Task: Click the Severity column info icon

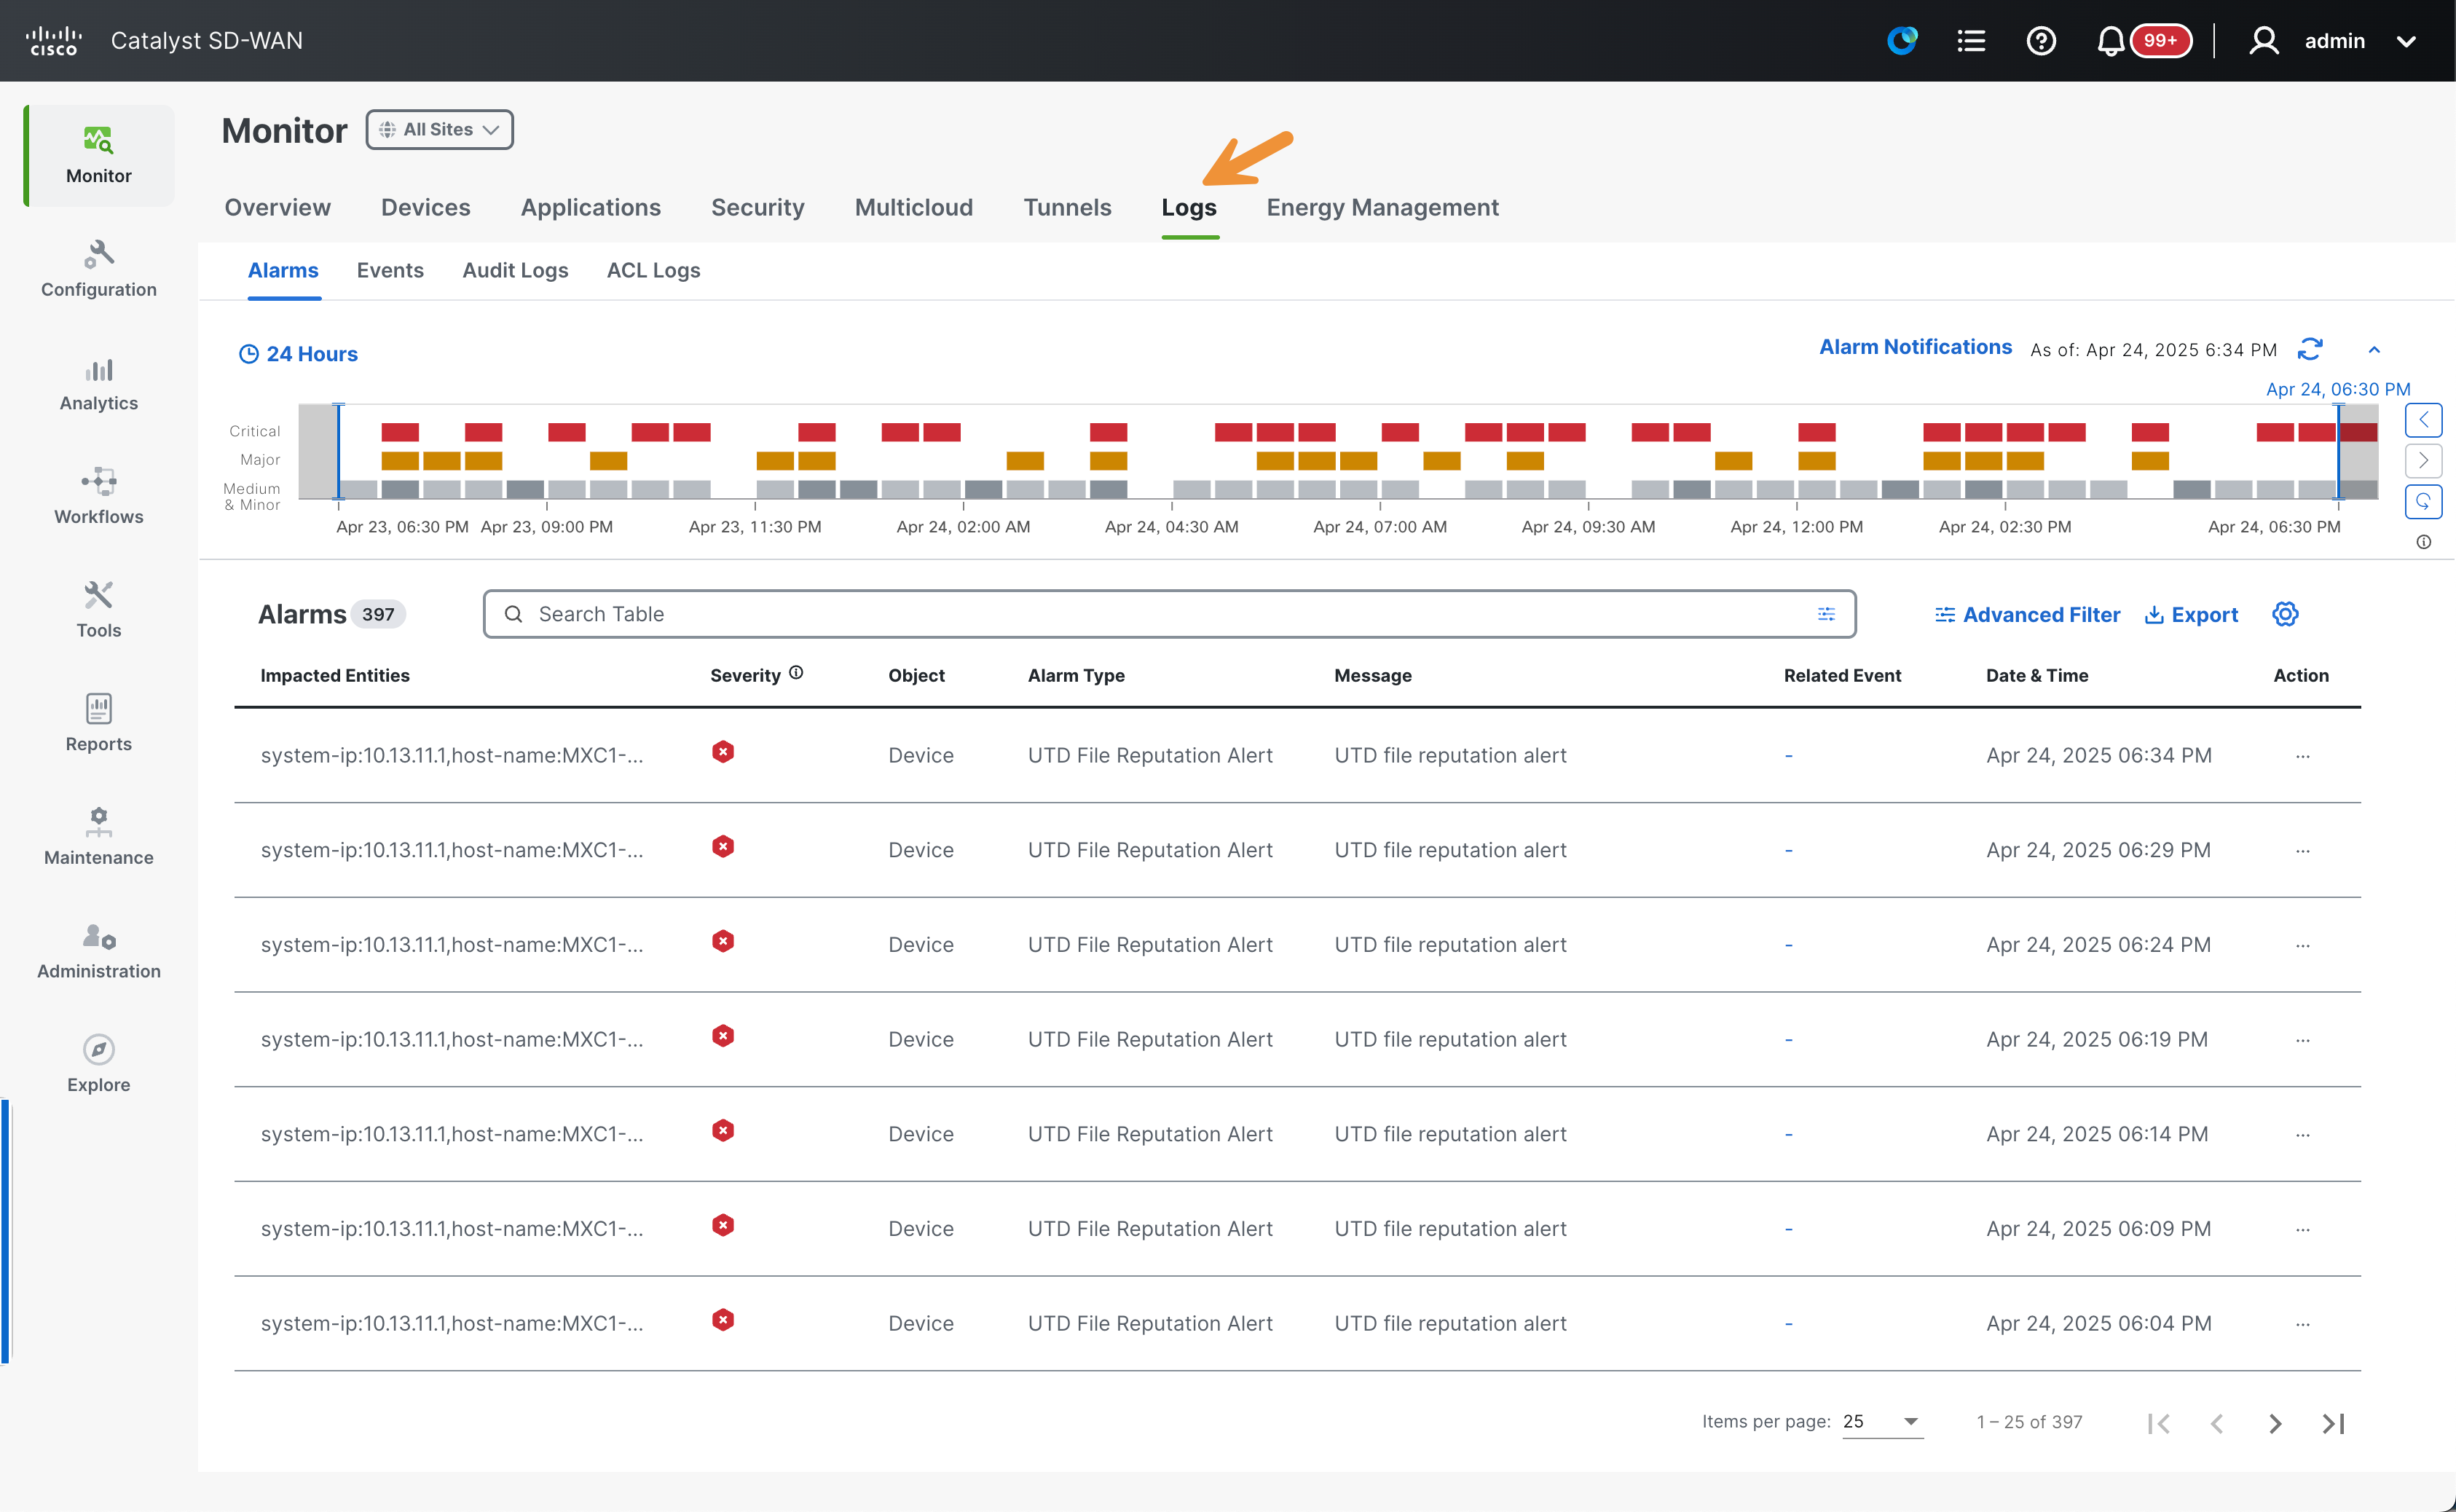Action: click(x=796, y=673)
